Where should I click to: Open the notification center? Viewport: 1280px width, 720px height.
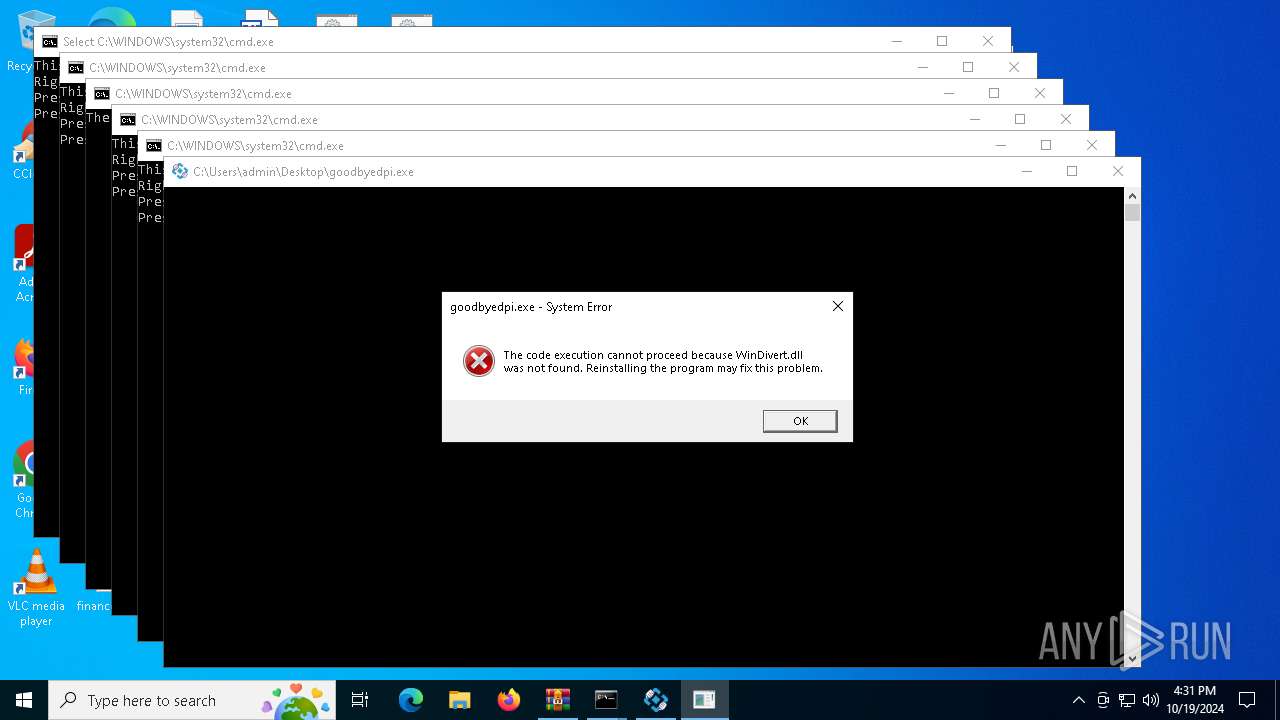tap(1247, 700)
